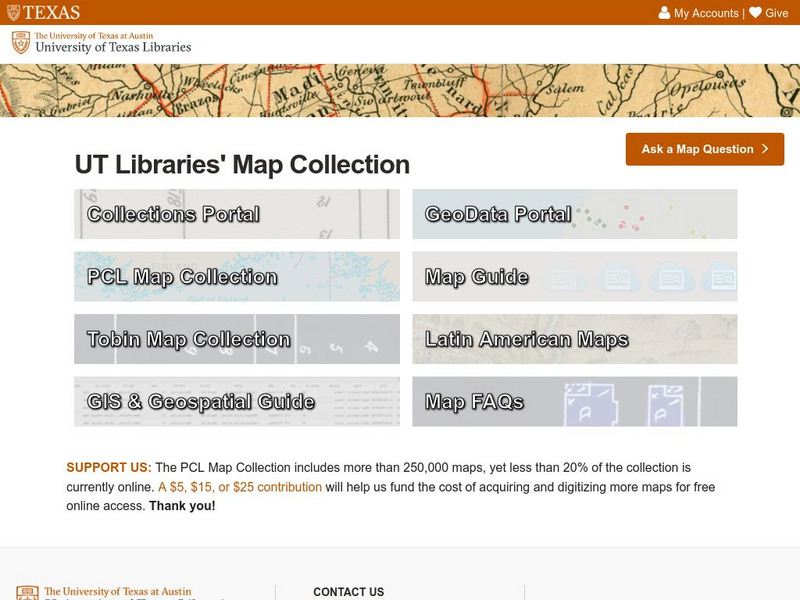Viewport: 800px width, 600px height.
Task: Open the Map FAQs tile
Action: tap(574, 402)
